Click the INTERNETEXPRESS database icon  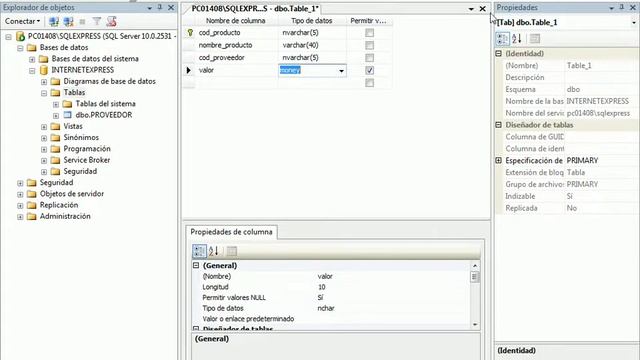pyautogui.click(x=44, y=70)
